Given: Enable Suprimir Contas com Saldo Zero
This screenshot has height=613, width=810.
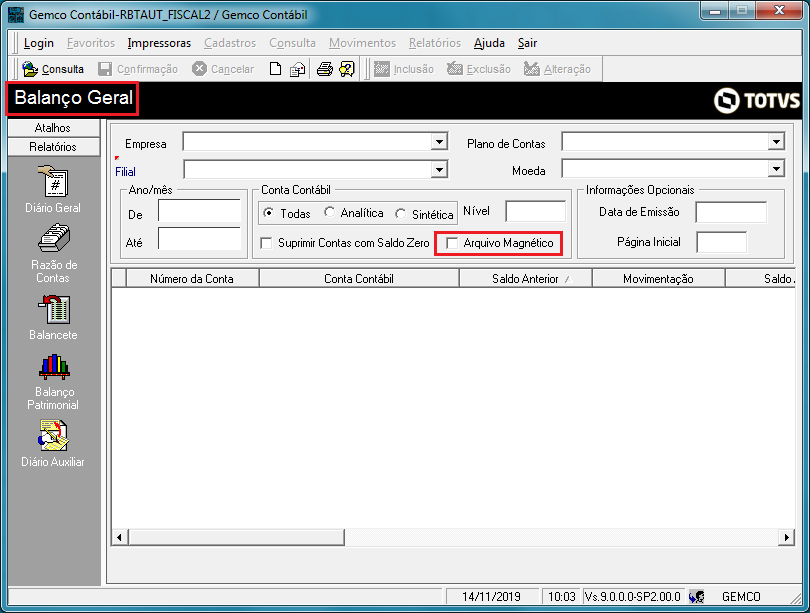Looking at the screenshot, I should click(x=267, y=243).
